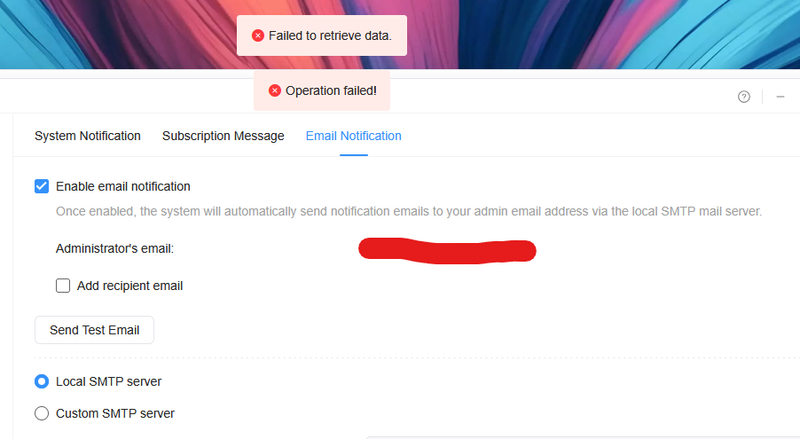This screenshot has width=800, height=439.
Task: Click the email notification description text
Action: pyautogui.click(x=409, y=211)
